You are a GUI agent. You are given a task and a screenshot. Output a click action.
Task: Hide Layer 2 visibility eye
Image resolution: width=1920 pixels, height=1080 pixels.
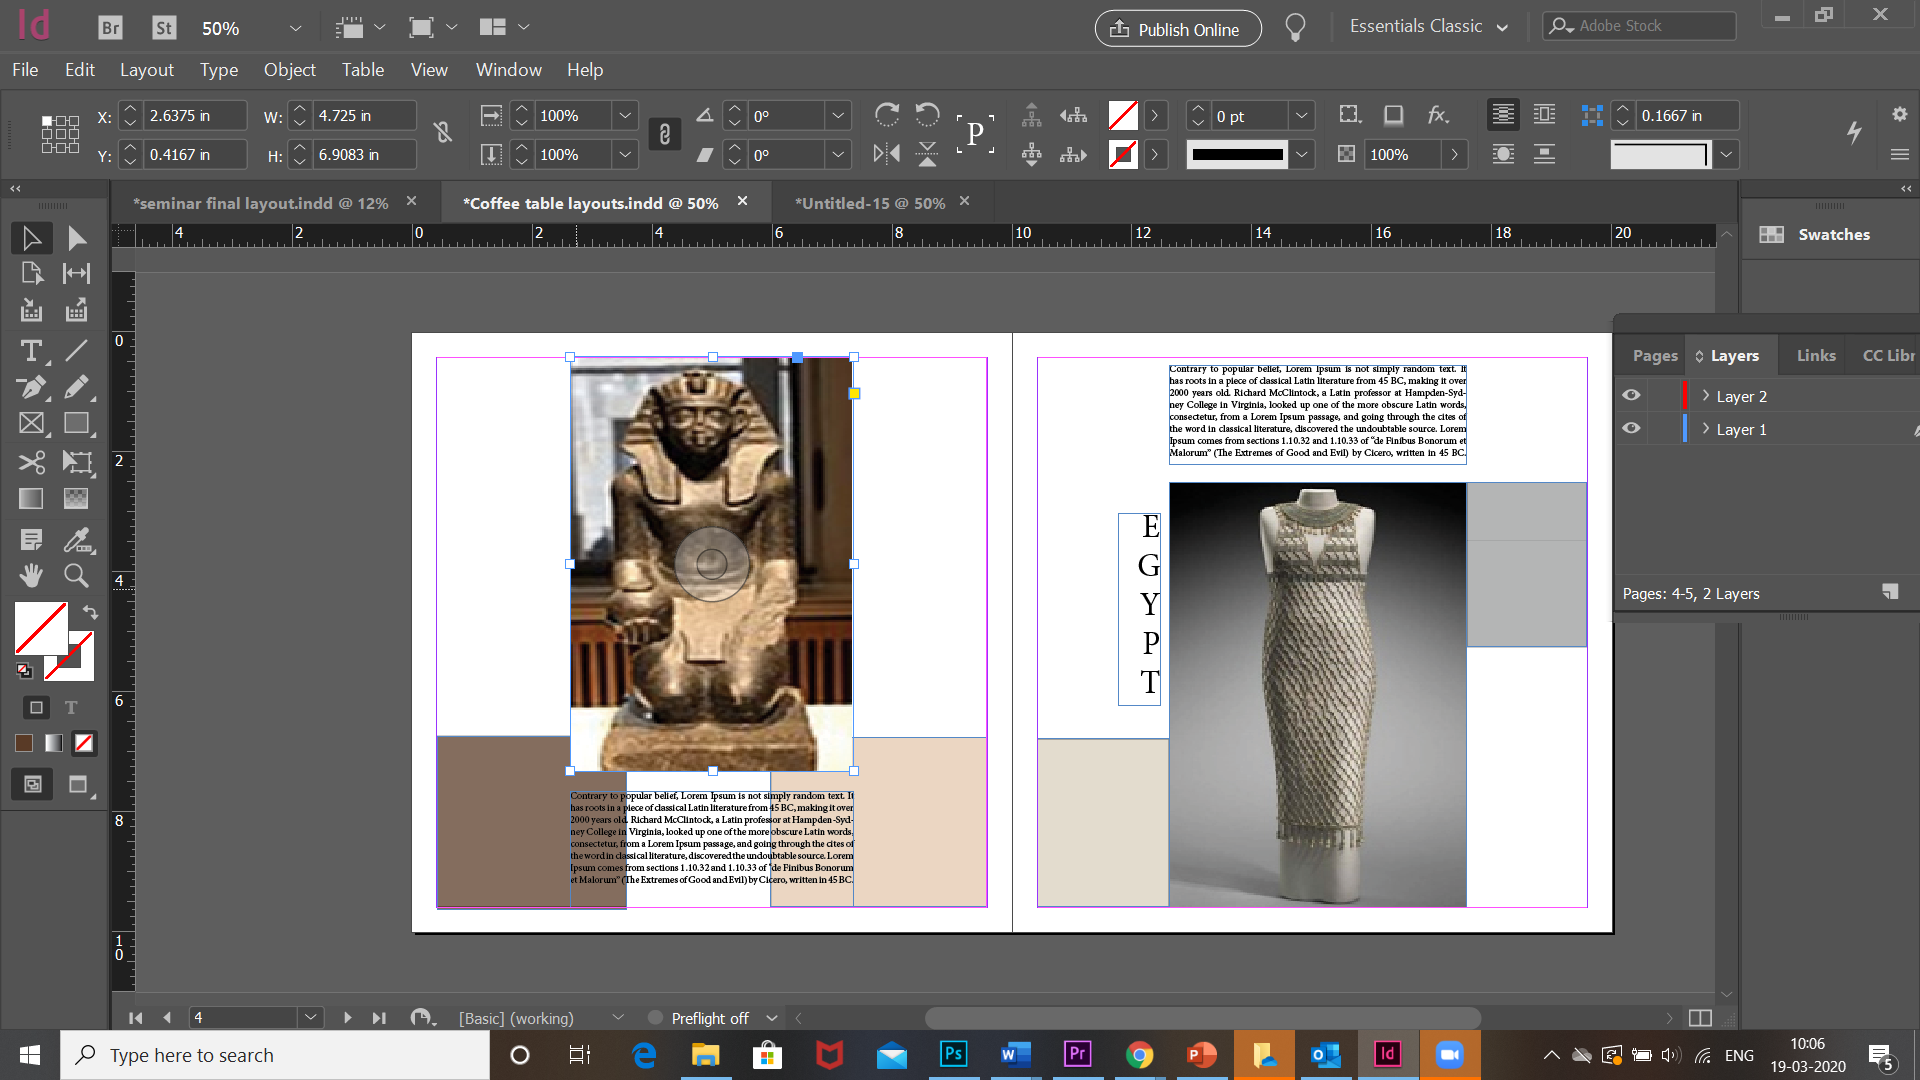[x=1631, y=395]
